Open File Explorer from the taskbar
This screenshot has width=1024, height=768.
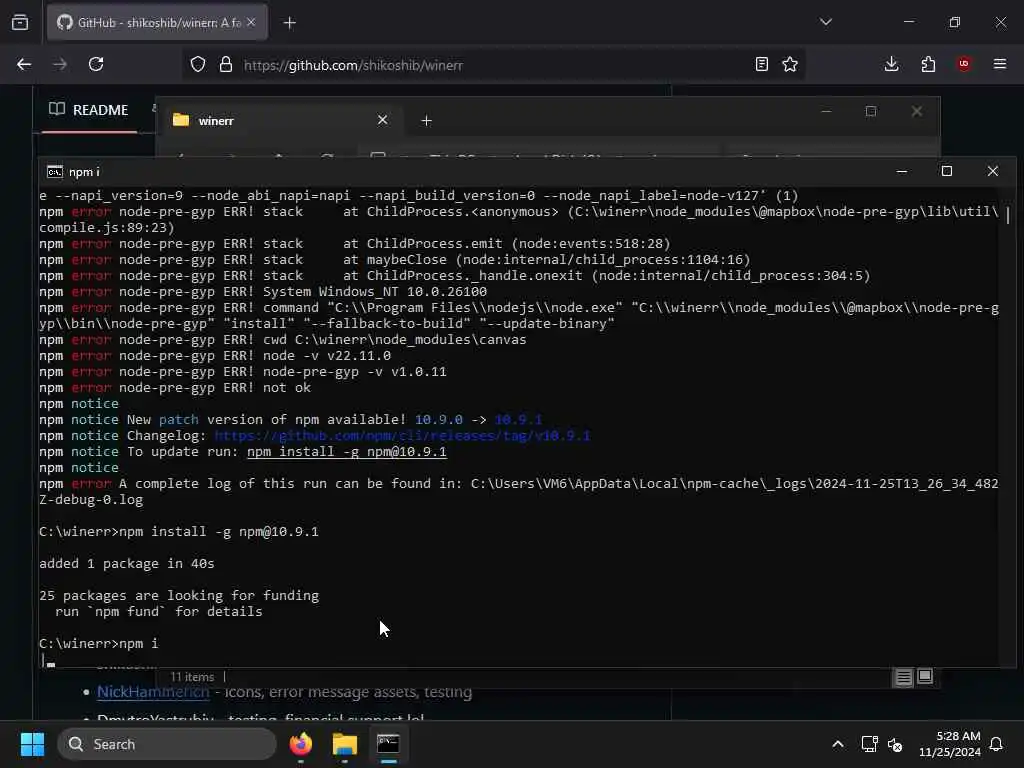pyautogui.click(x=345, y=744)
